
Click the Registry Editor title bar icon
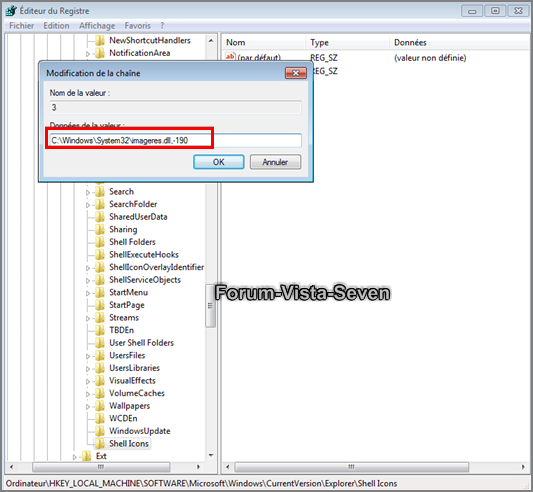coord(11,11)
